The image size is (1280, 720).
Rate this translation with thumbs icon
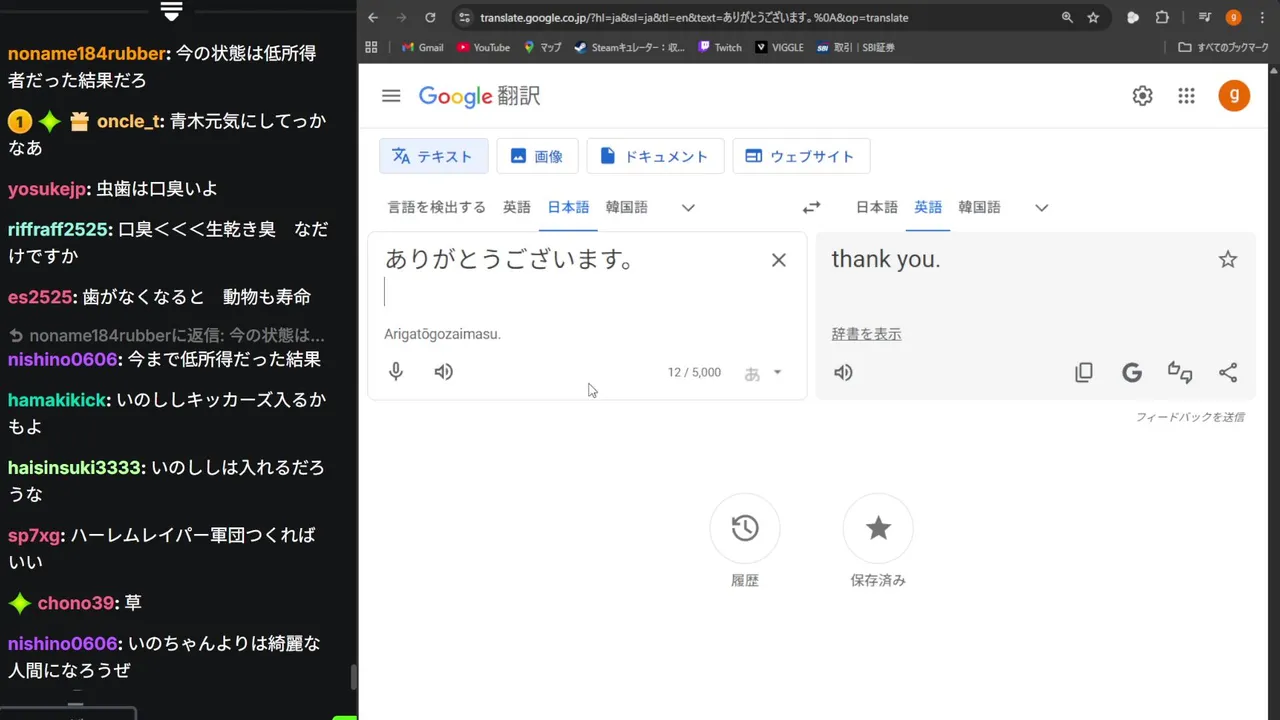pyautogui.click(x=1180, y=373)
